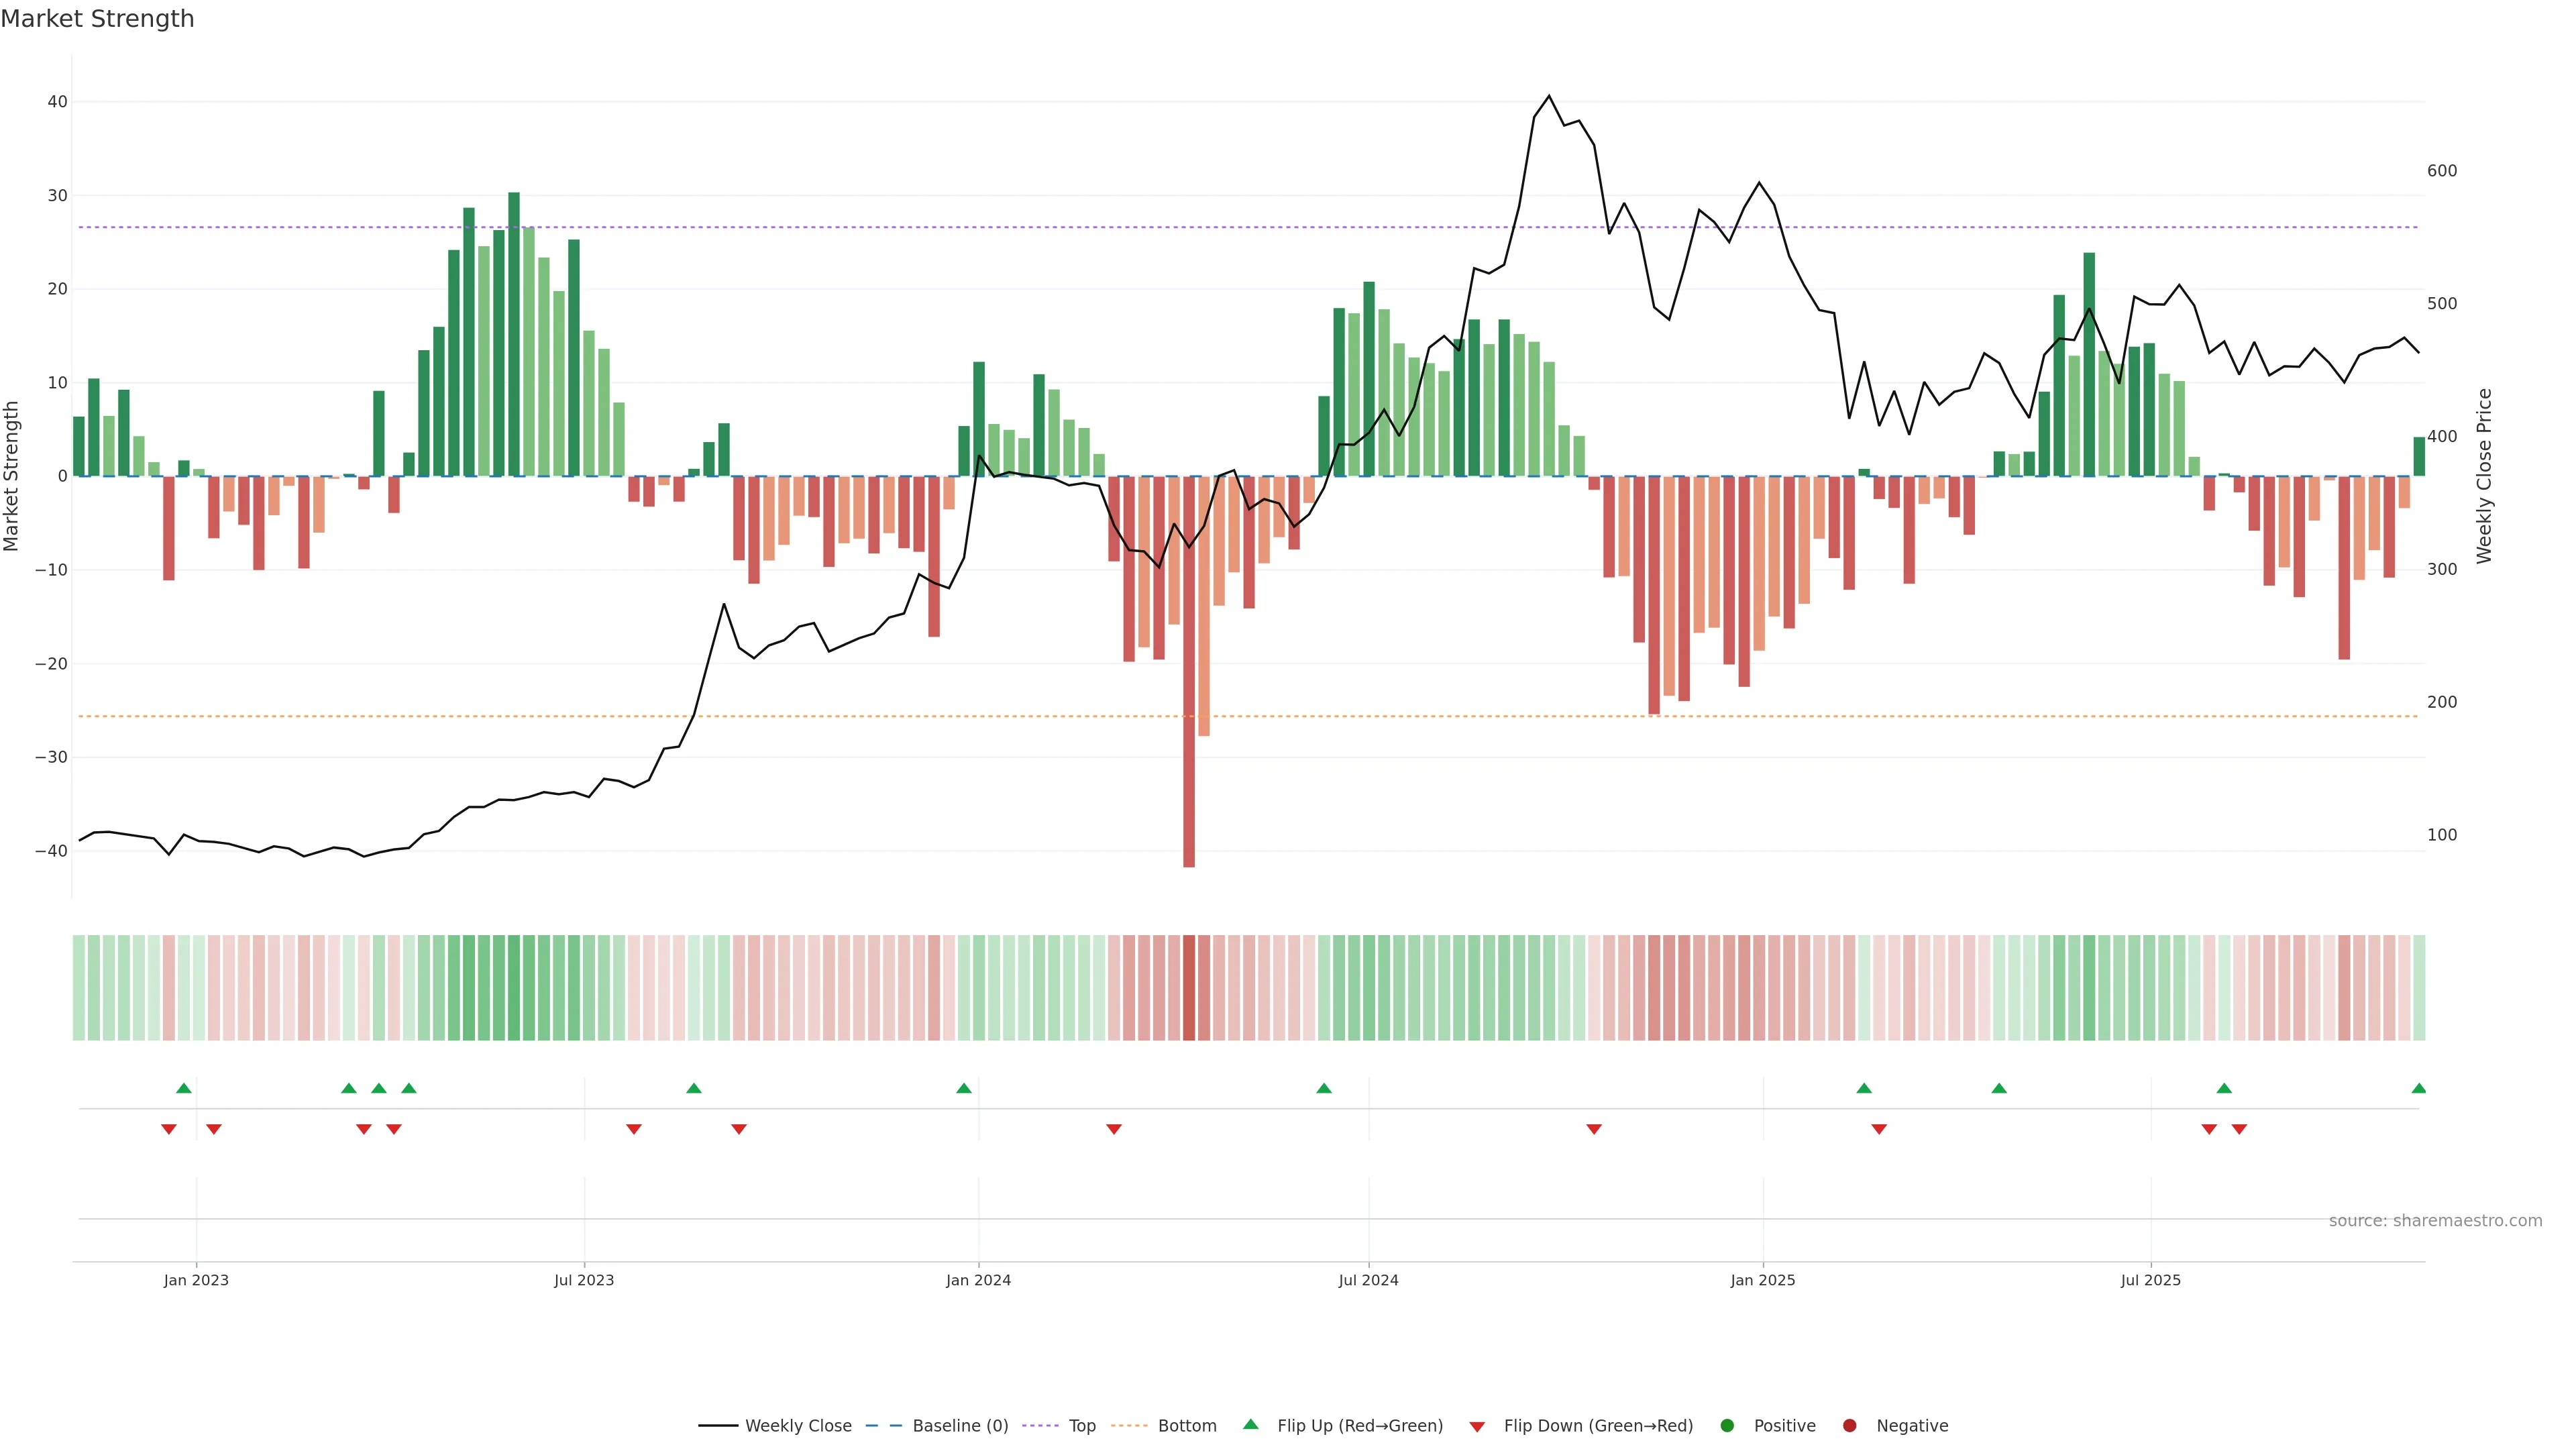Click the darkest red cell in heatmap strip
This screenshot has height=1449, width=2576.
point(1189,987)
